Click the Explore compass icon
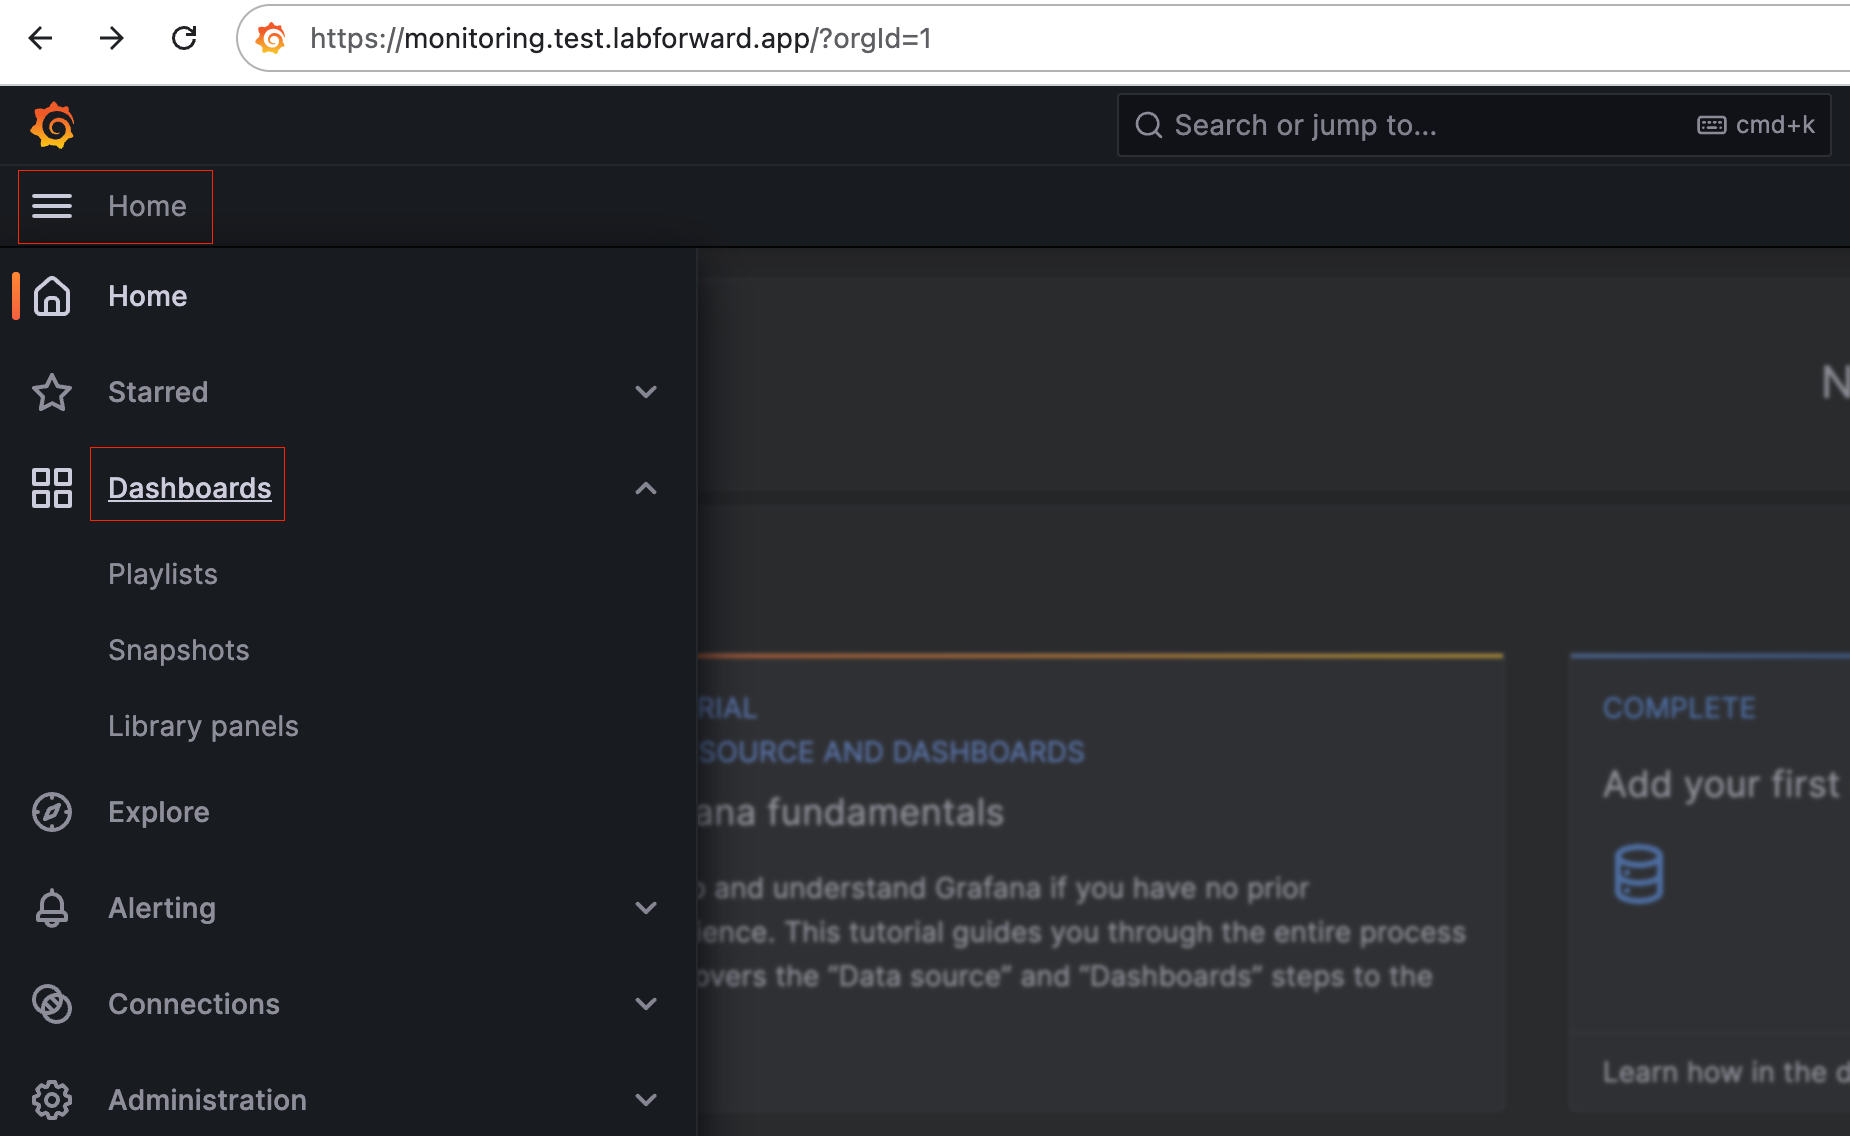 52,812
